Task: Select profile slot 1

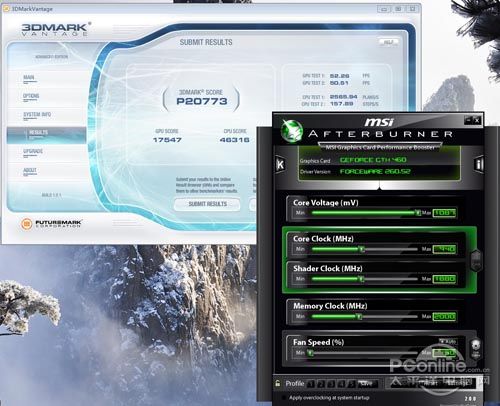Action: (x=310, y=384)
